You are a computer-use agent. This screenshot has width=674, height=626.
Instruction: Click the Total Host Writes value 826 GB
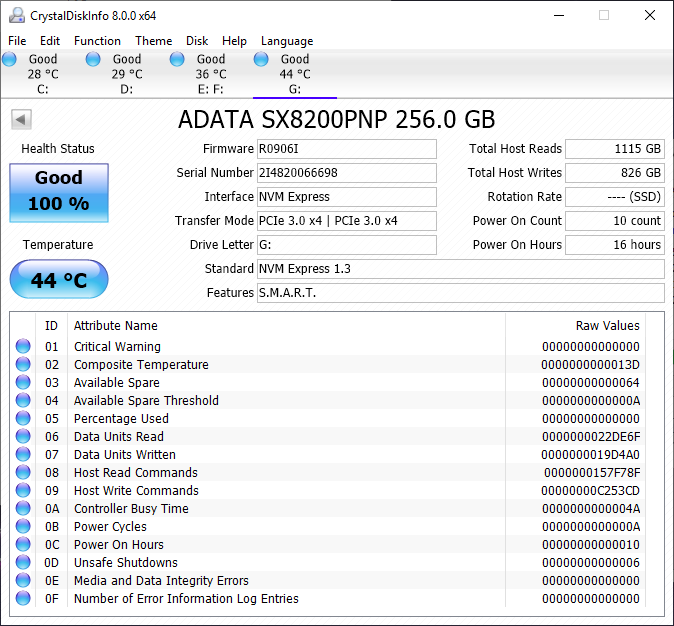[615, 173]
